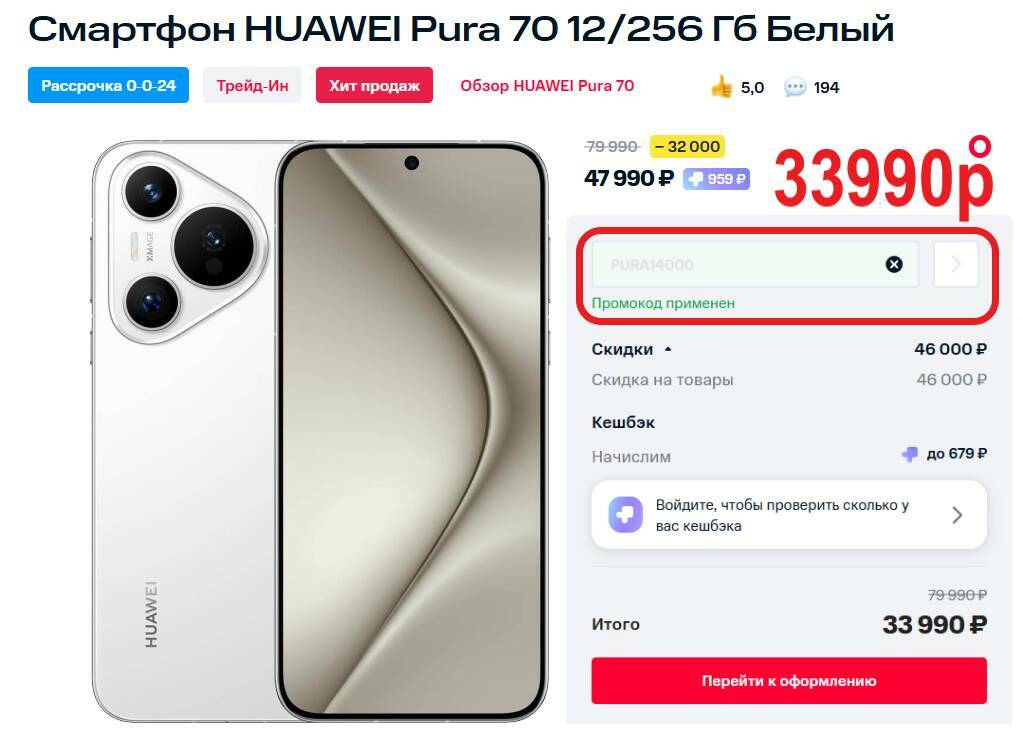Click the cashback 959 ₽ bonus badge

click(716, 179)
